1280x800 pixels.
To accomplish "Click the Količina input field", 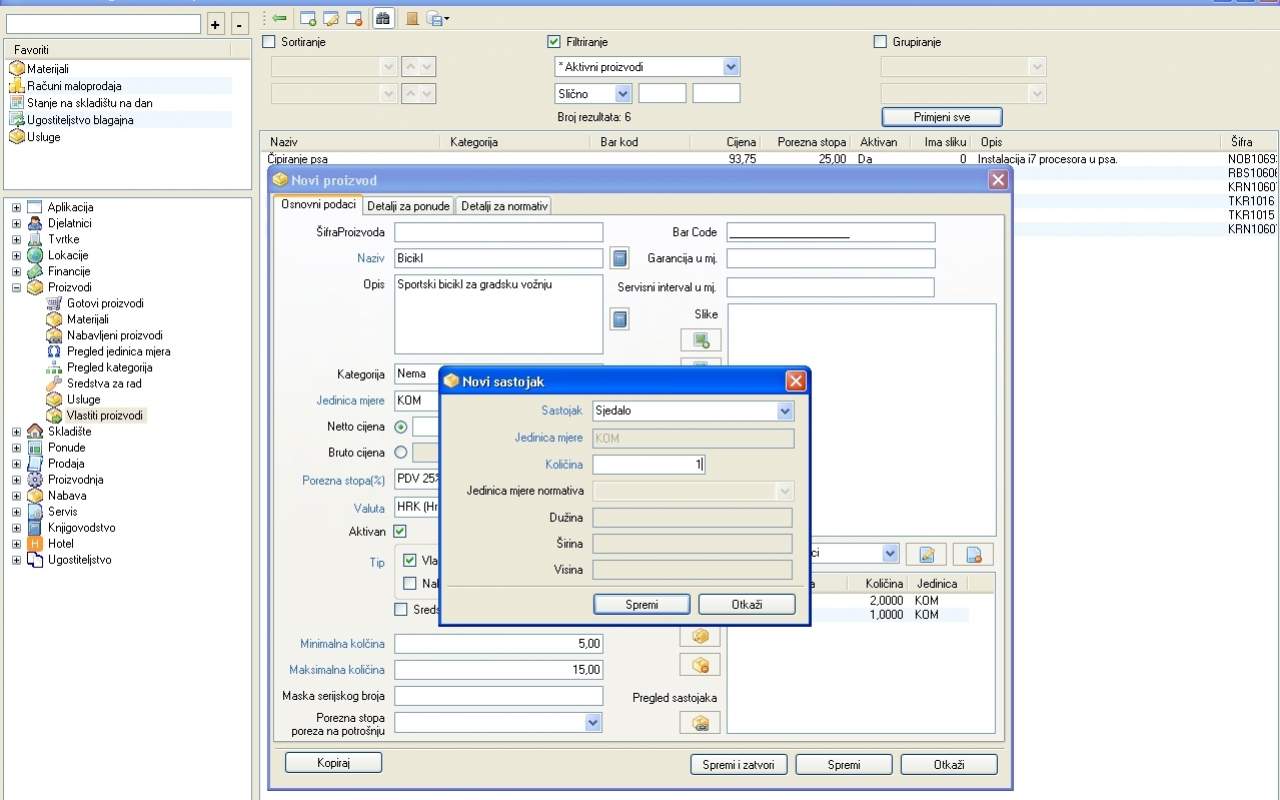I will [649, 465].
